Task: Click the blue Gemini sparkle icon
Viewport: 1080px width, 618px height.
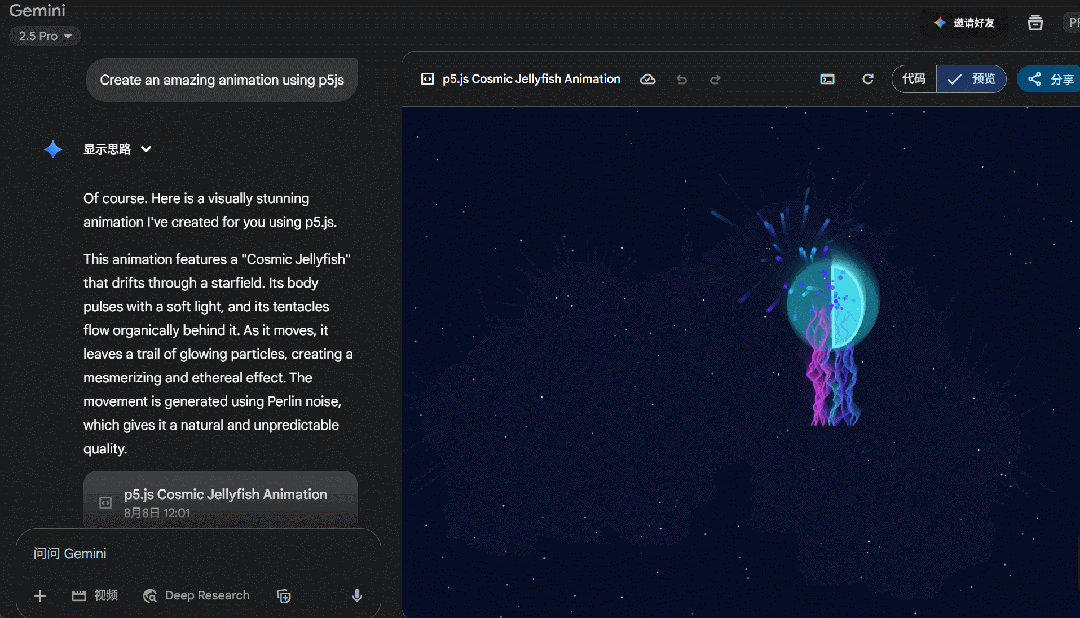Action: pos(53,149)
